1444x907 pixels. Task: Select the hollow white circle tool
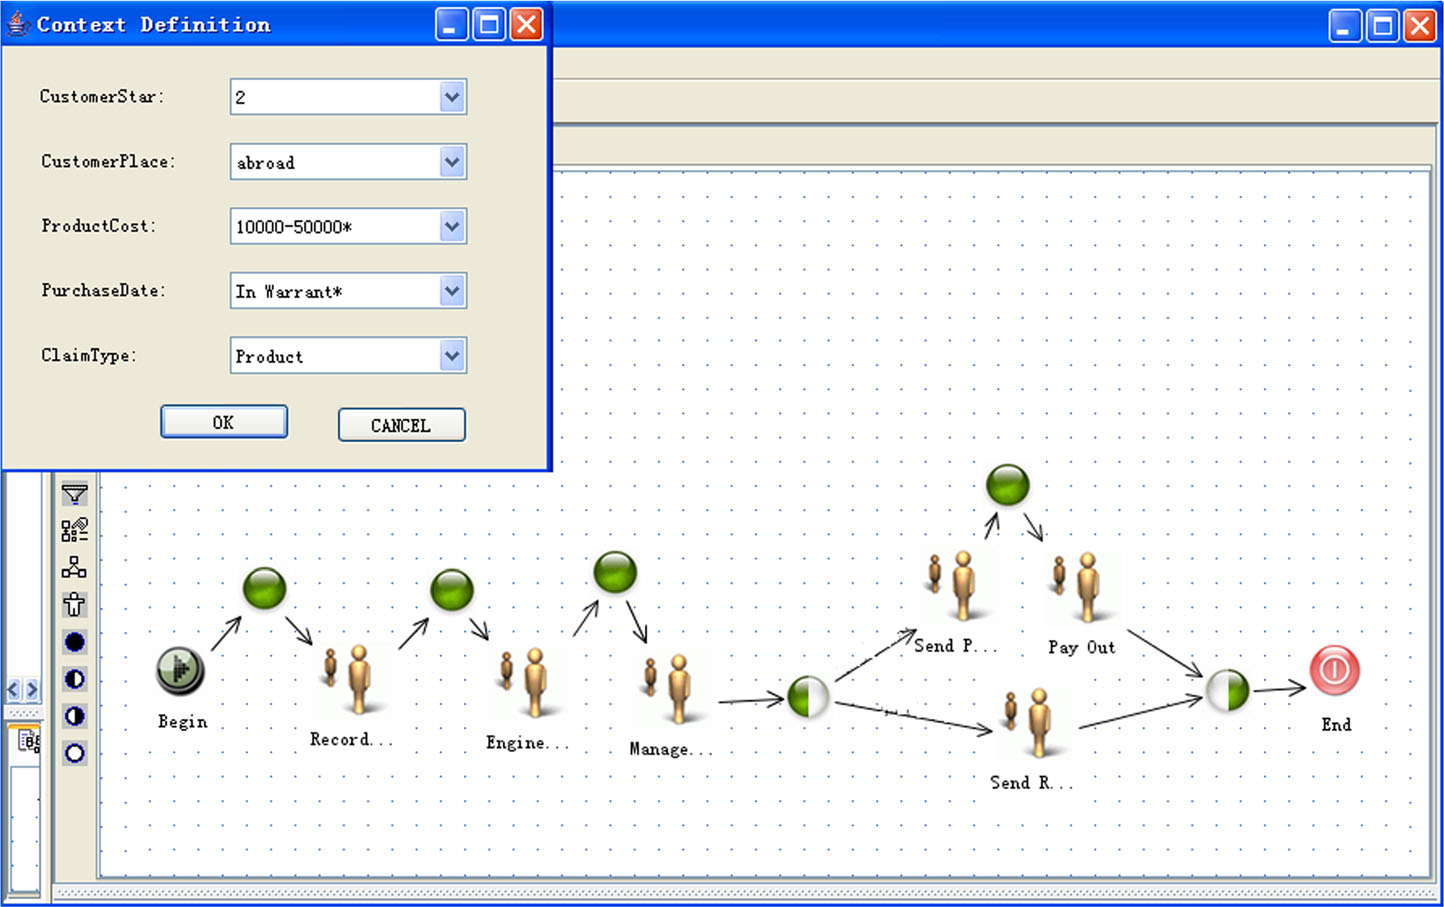point(75,753)
